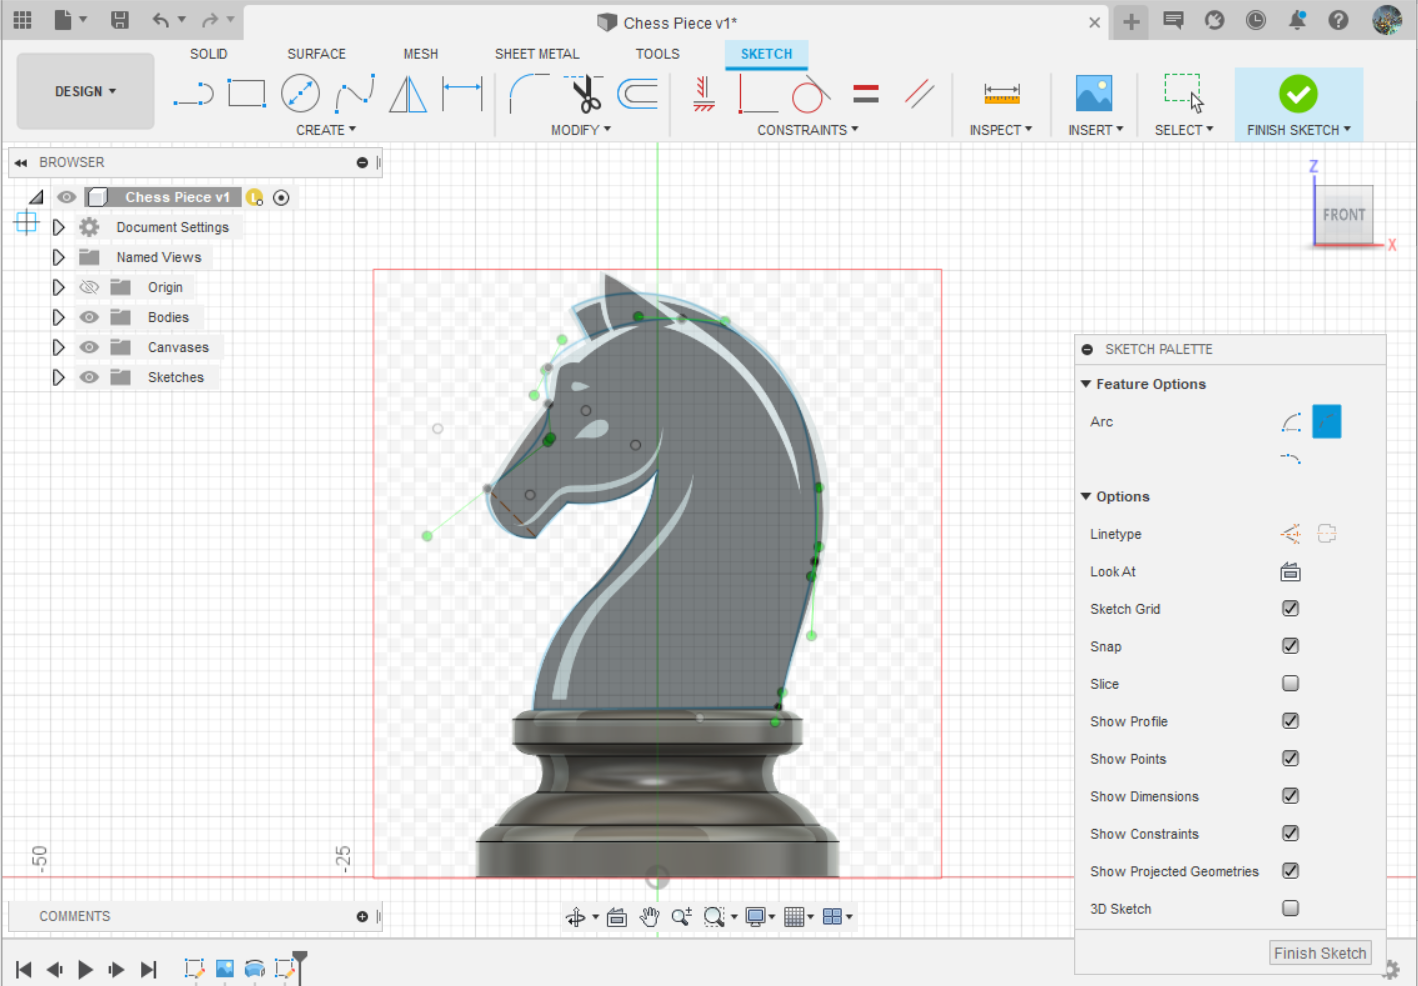Viewport: 1418px width, 986px height.
Task: Apply the Equal constraint
Action: [x=866, y=94]
